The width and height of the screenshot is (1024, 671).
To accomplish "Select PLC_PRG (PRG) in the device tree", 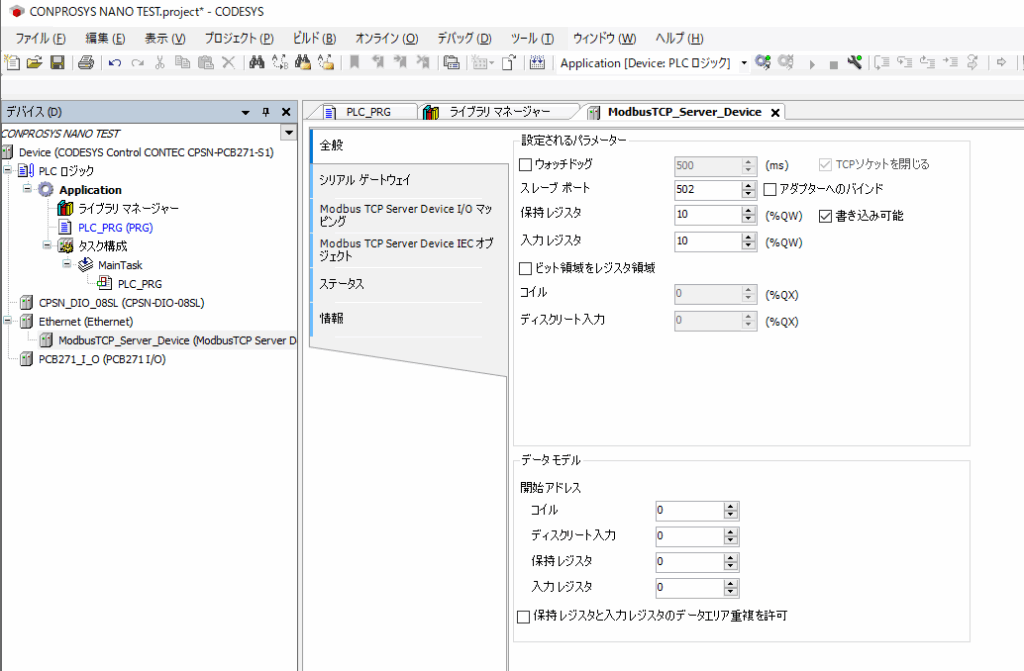I will click(116, 227).
